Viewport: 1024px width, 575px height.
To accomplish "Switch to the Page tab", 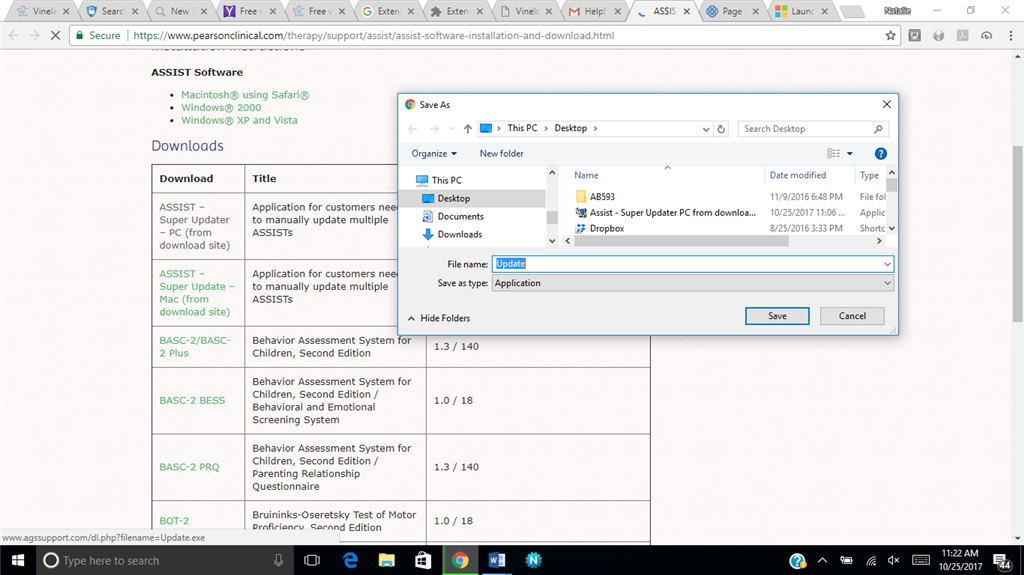I will click(x=731, y=11).
